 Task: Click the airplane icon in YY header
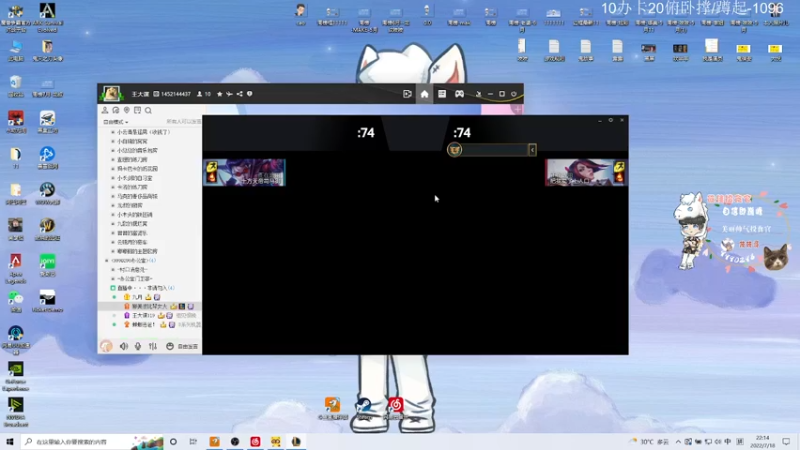(x=229, y=94)
